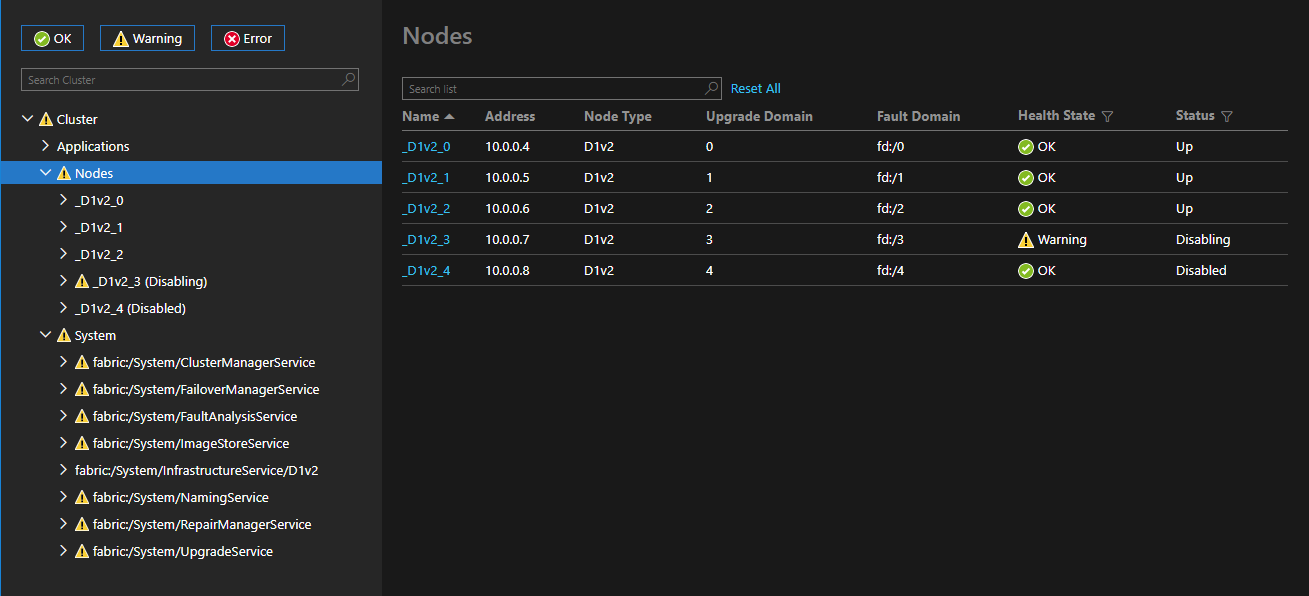The height and width of the screenshot is (596, 1309).
Task: Click the magnifier icon in Search list box
Action: coord(712,88)
